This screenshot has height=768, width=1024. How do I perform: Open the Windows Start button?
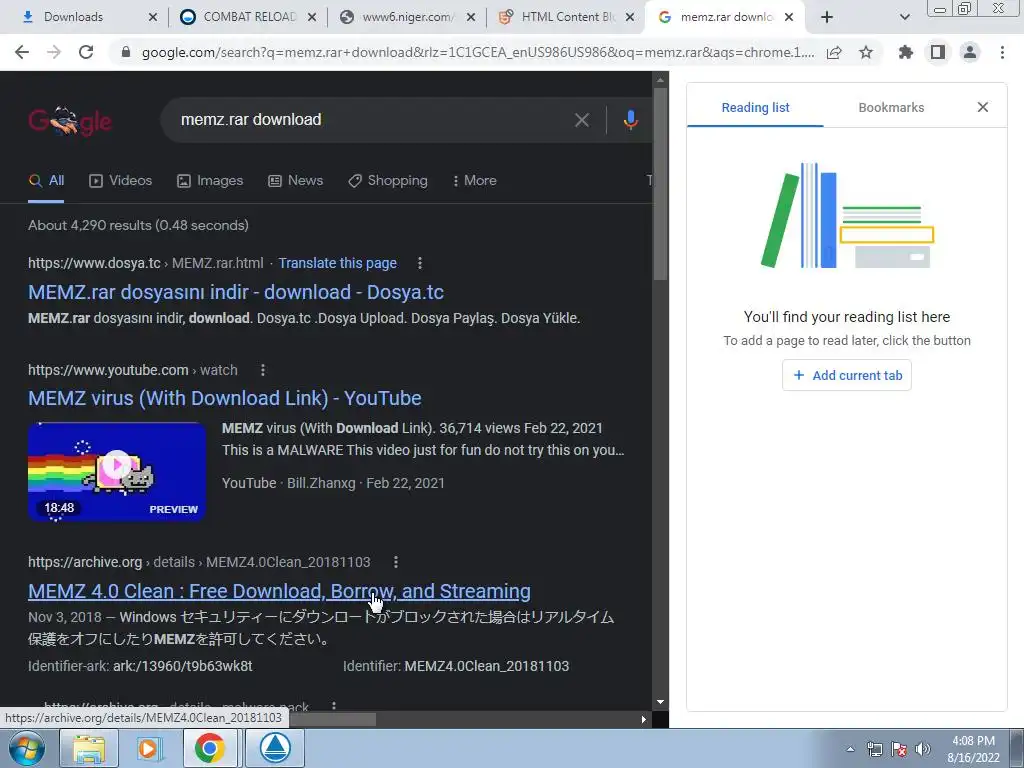pos(27,748)
